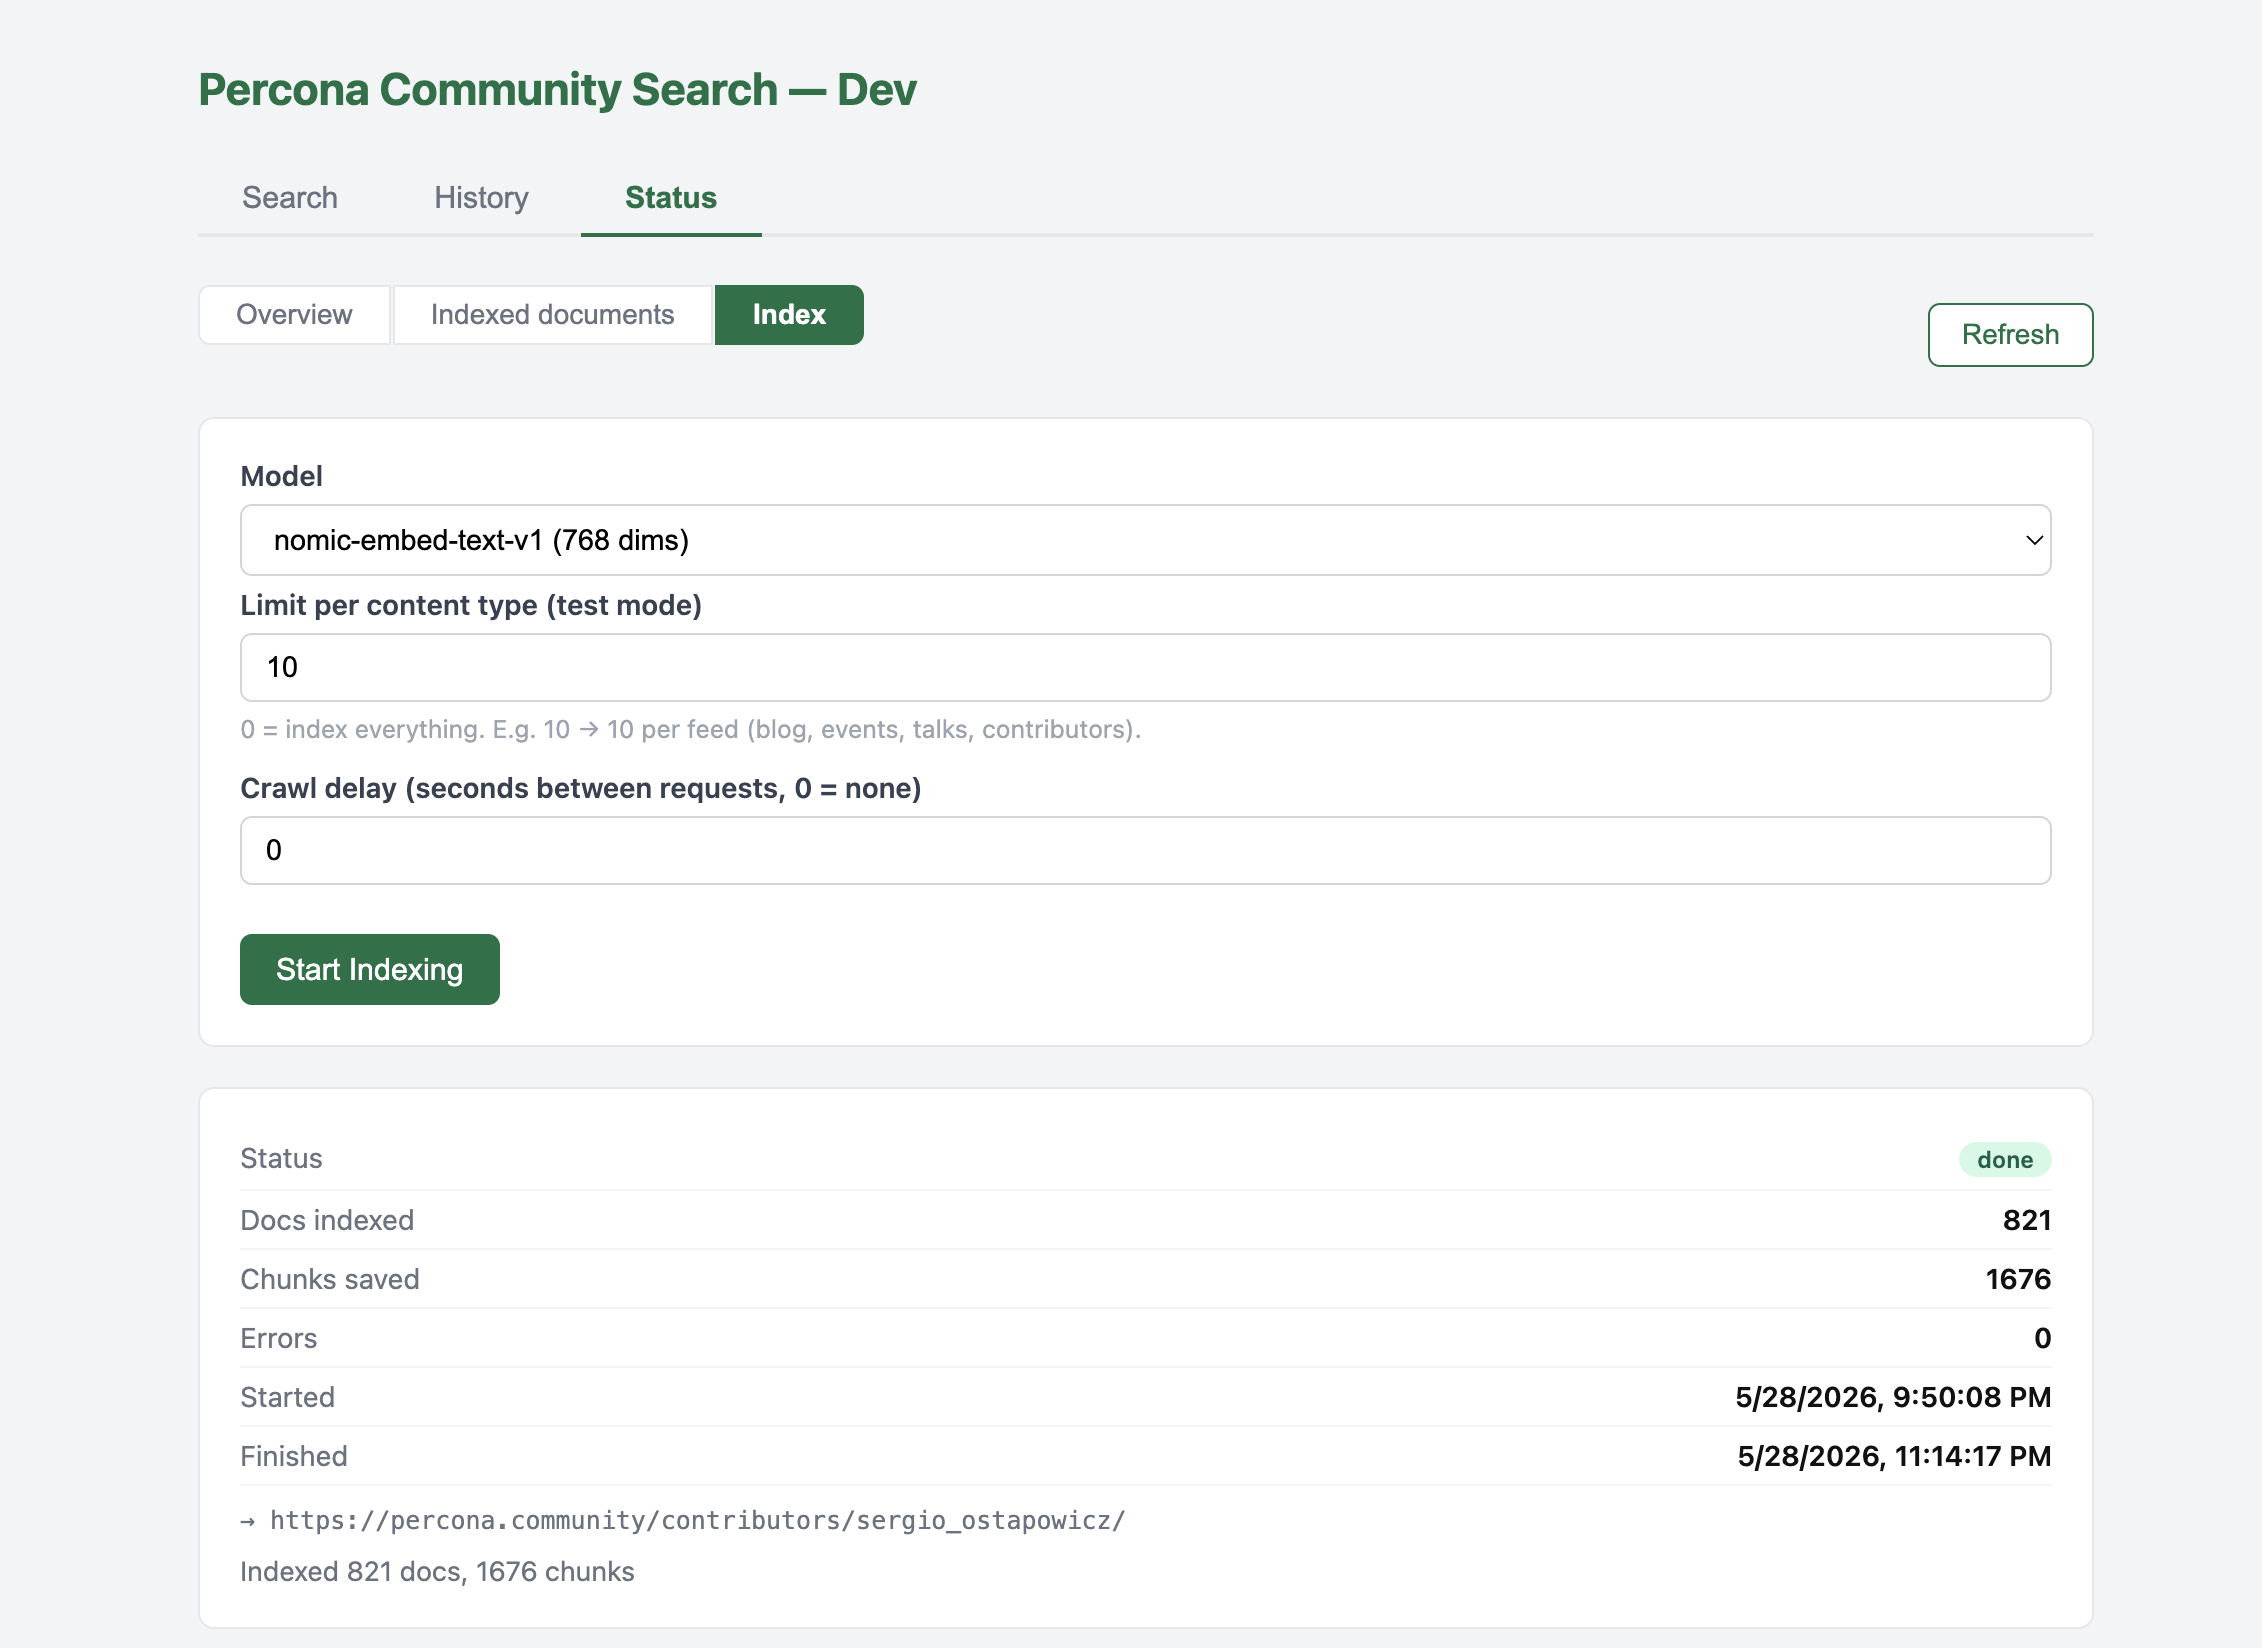Open the Model dropdown

pos(1145,540)
